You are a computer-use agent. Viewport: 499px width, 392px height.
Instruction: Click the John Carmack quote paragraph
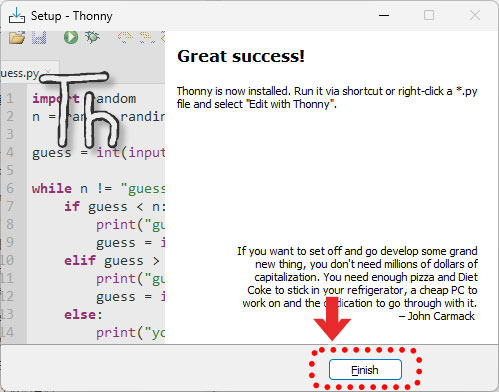coord(357,277)
